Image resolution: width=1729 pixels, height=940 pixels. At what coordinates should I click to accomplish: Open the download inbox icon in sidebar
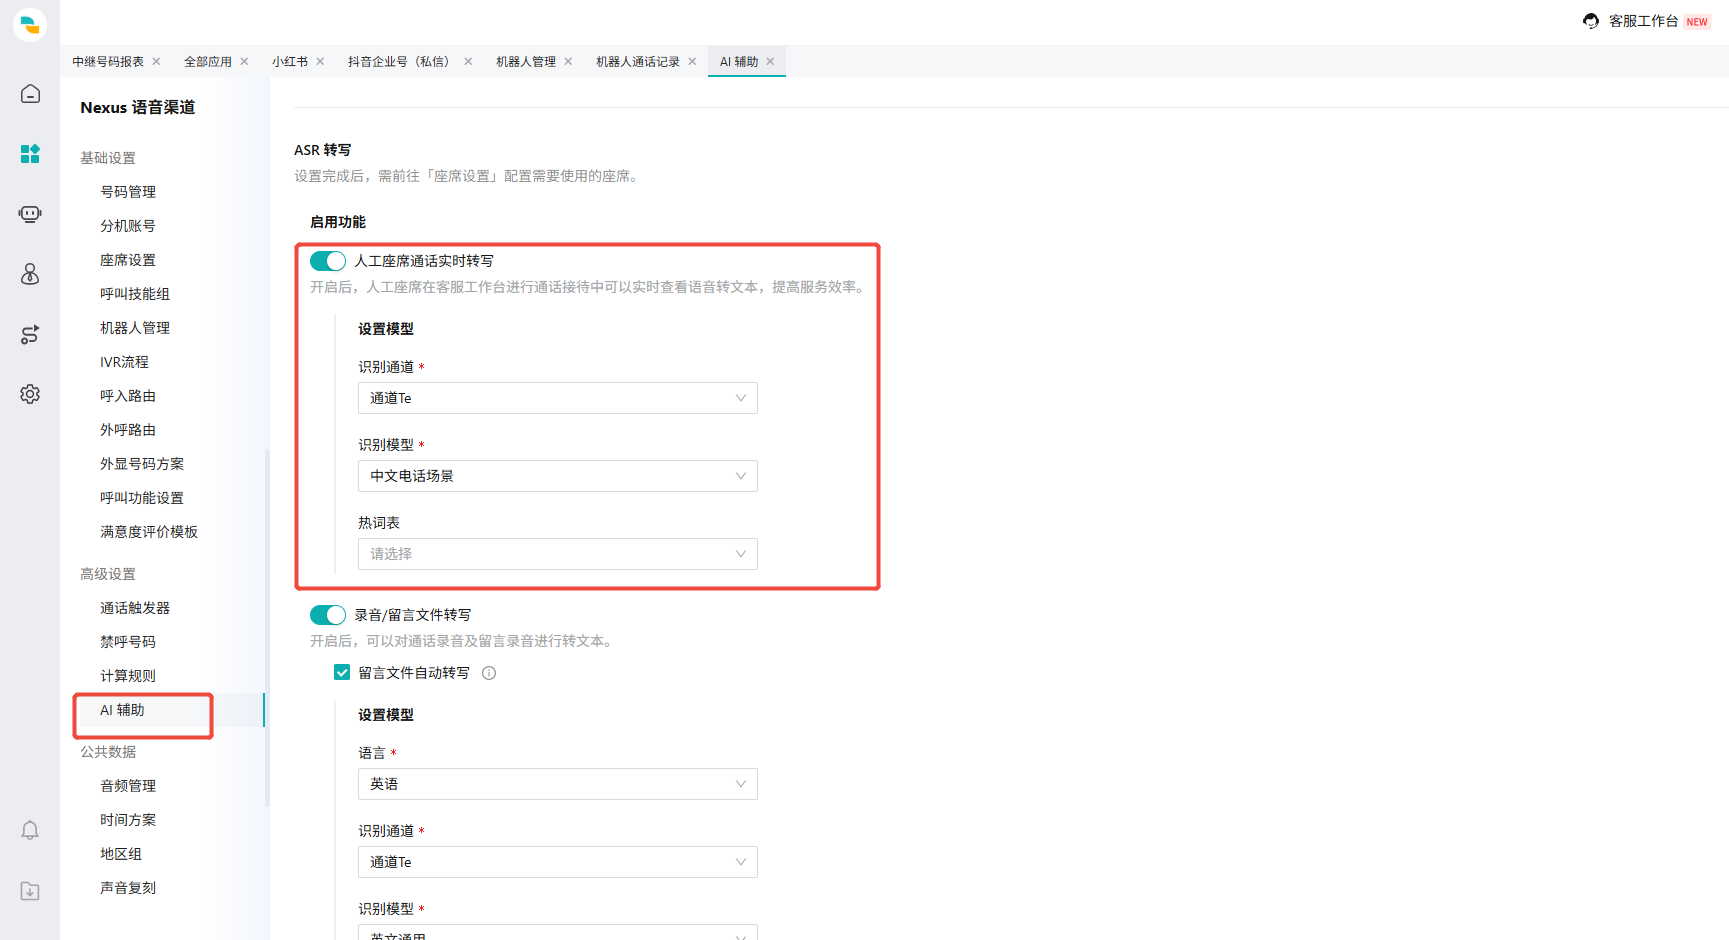[30, 891]
